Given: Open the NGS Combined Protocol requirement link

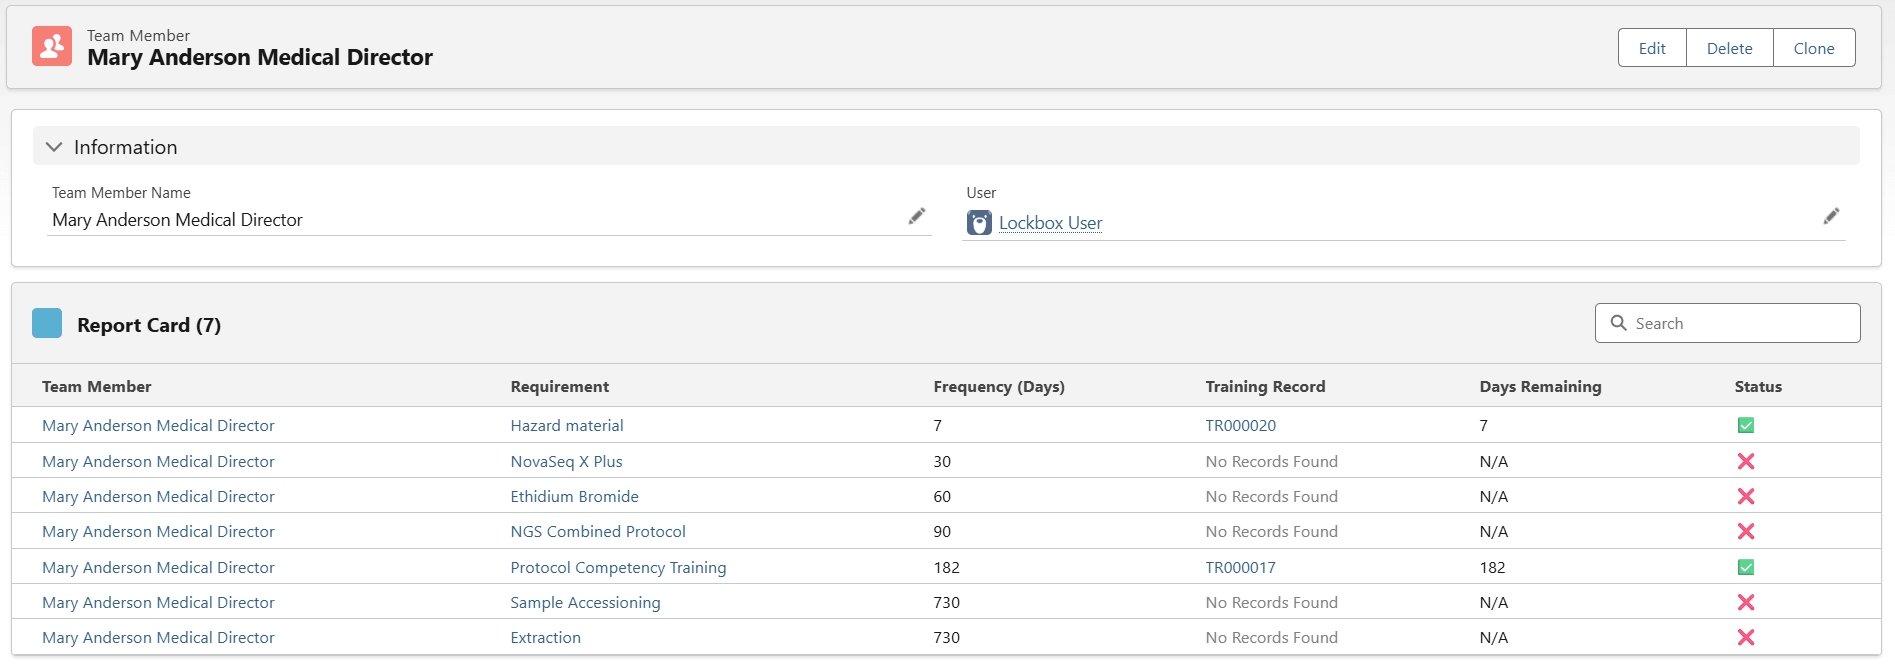Looking at the screenshot, I should 598,531.
